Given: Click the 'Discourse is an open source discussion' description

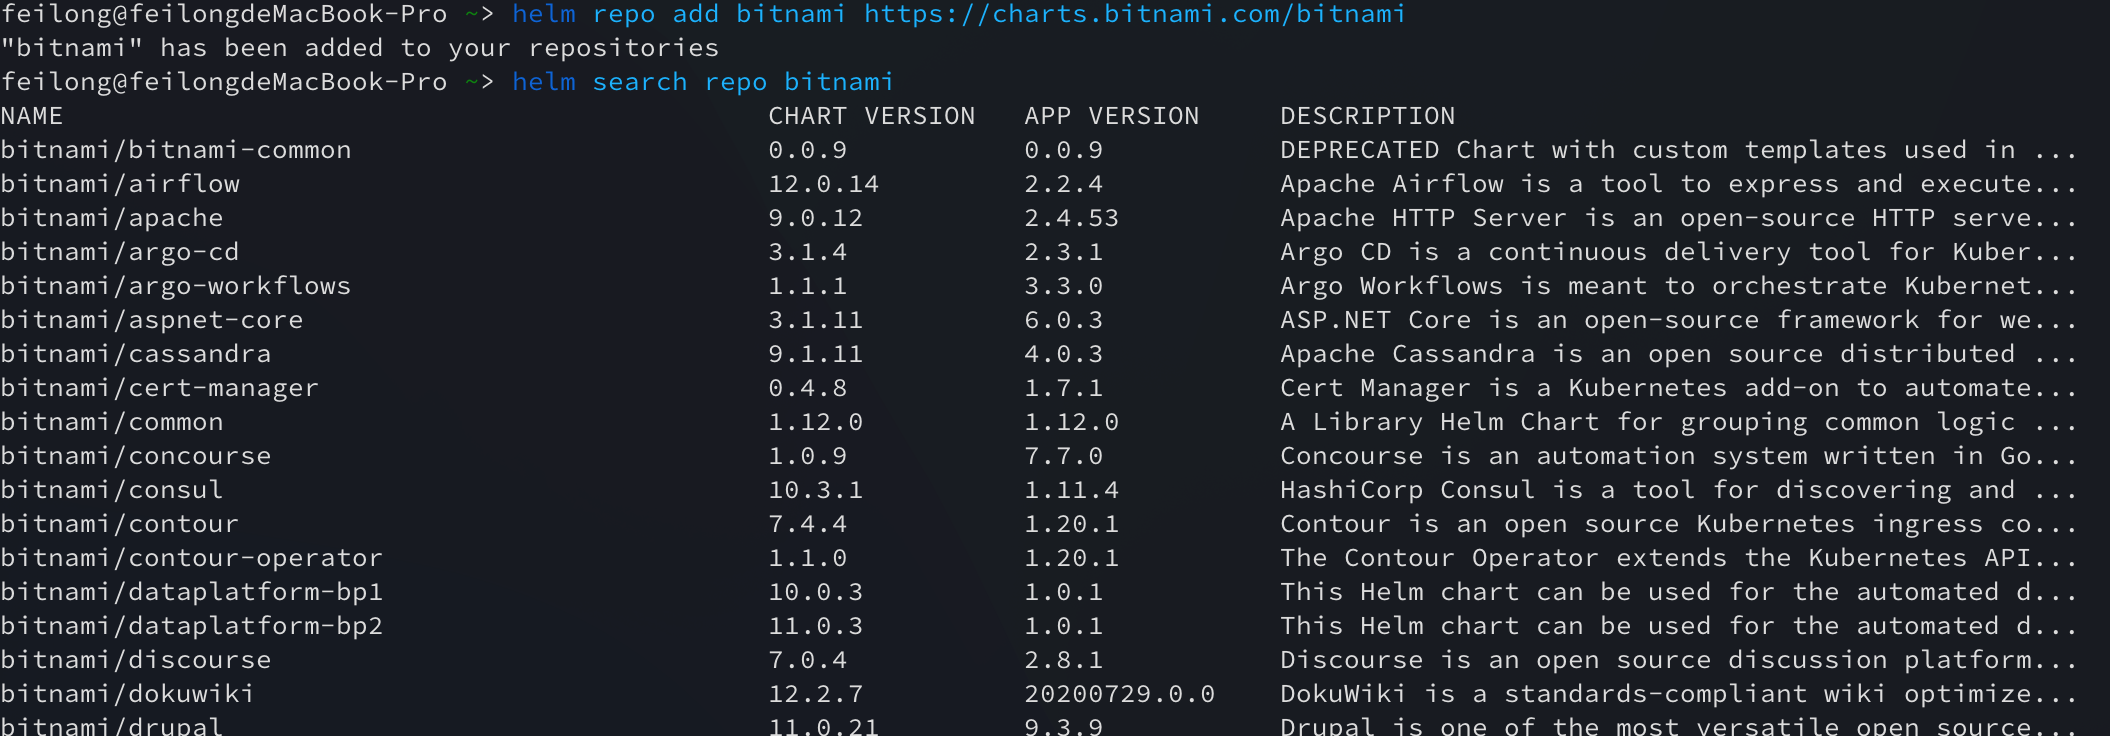Looking at the screenshot, I should [x=1680, y=660].
